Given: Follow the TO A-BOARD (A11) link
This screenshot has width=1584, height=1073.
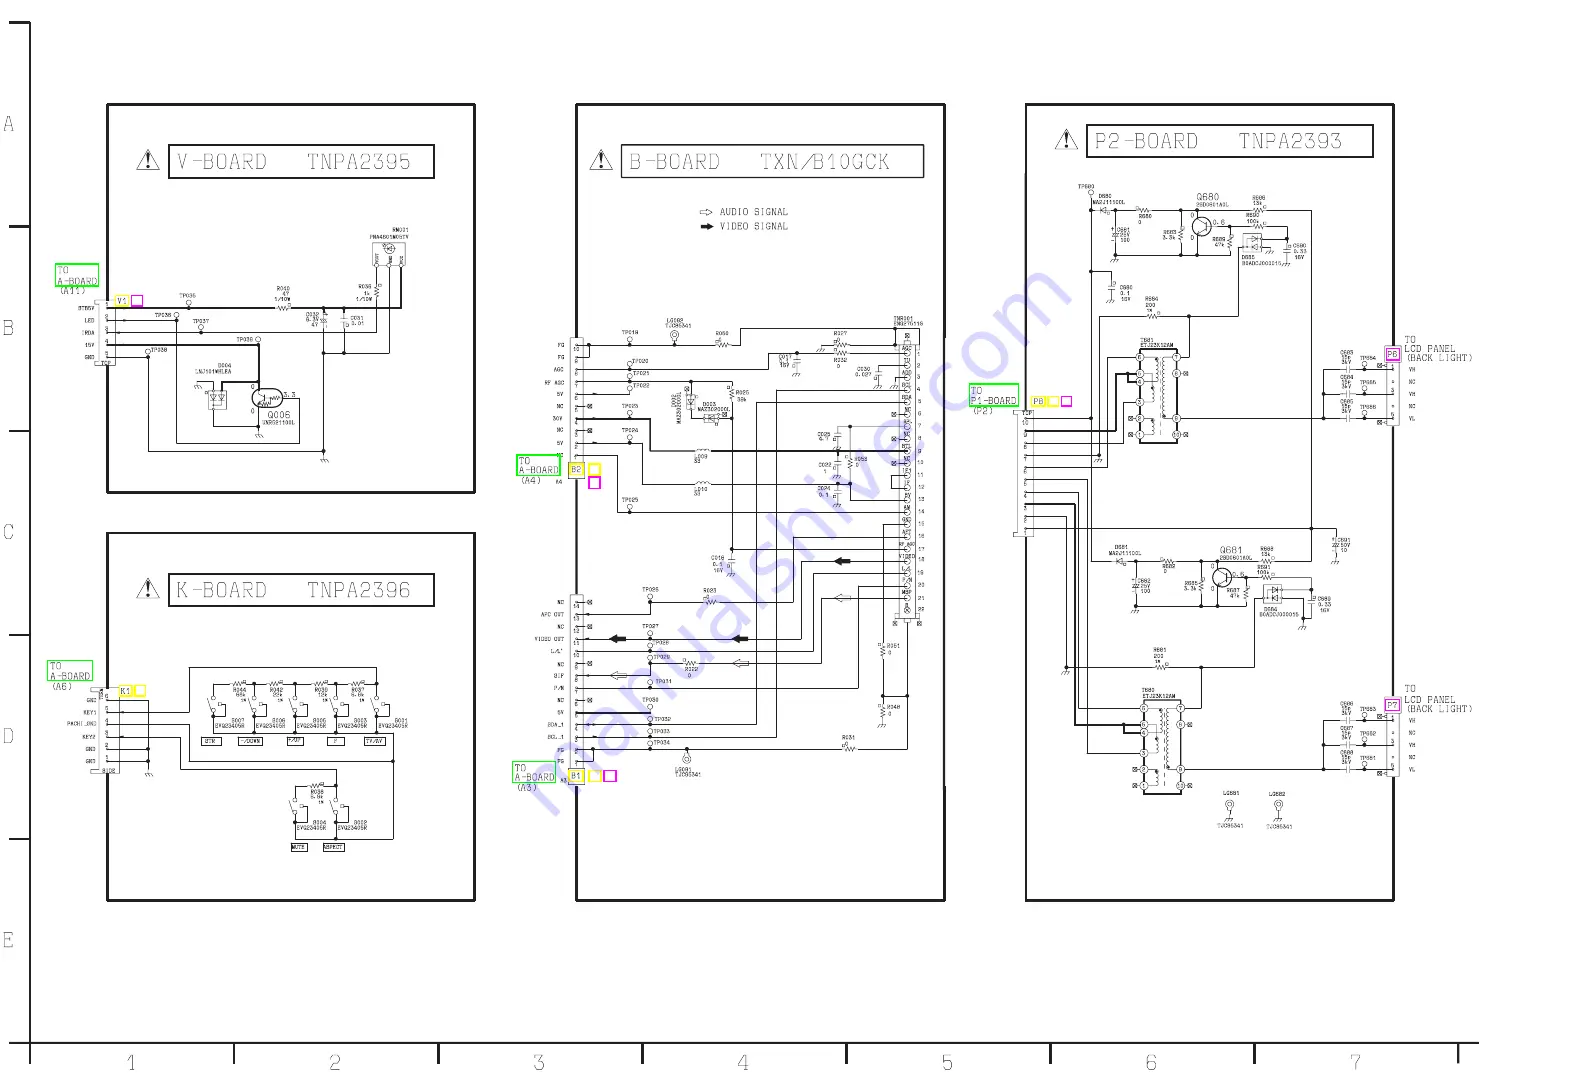Looking at the screenshot, I should point(76,276).
